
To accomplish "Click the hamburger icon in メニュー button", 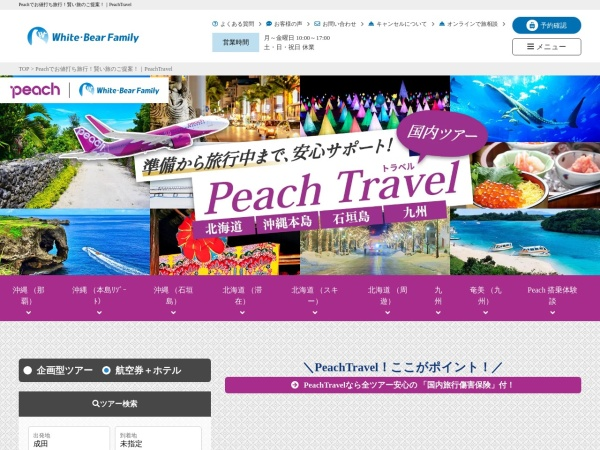I will point(530,46).
